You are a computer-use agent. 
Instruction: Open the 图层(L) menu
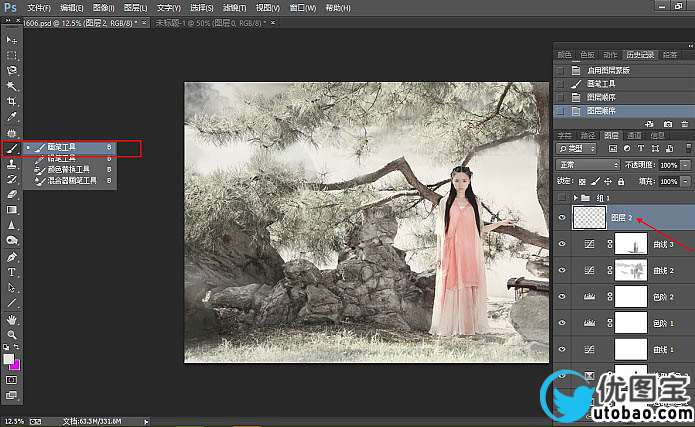[135, 8]
